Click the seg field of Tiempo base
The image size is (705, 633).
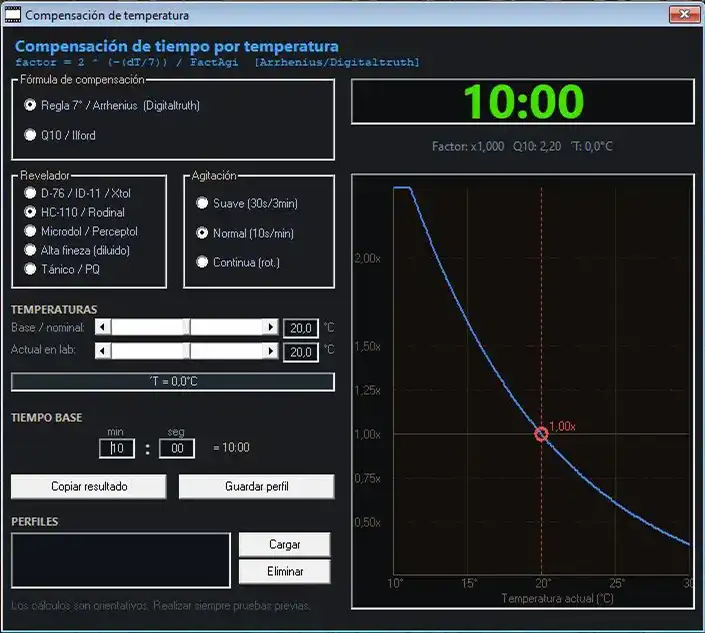177,448
